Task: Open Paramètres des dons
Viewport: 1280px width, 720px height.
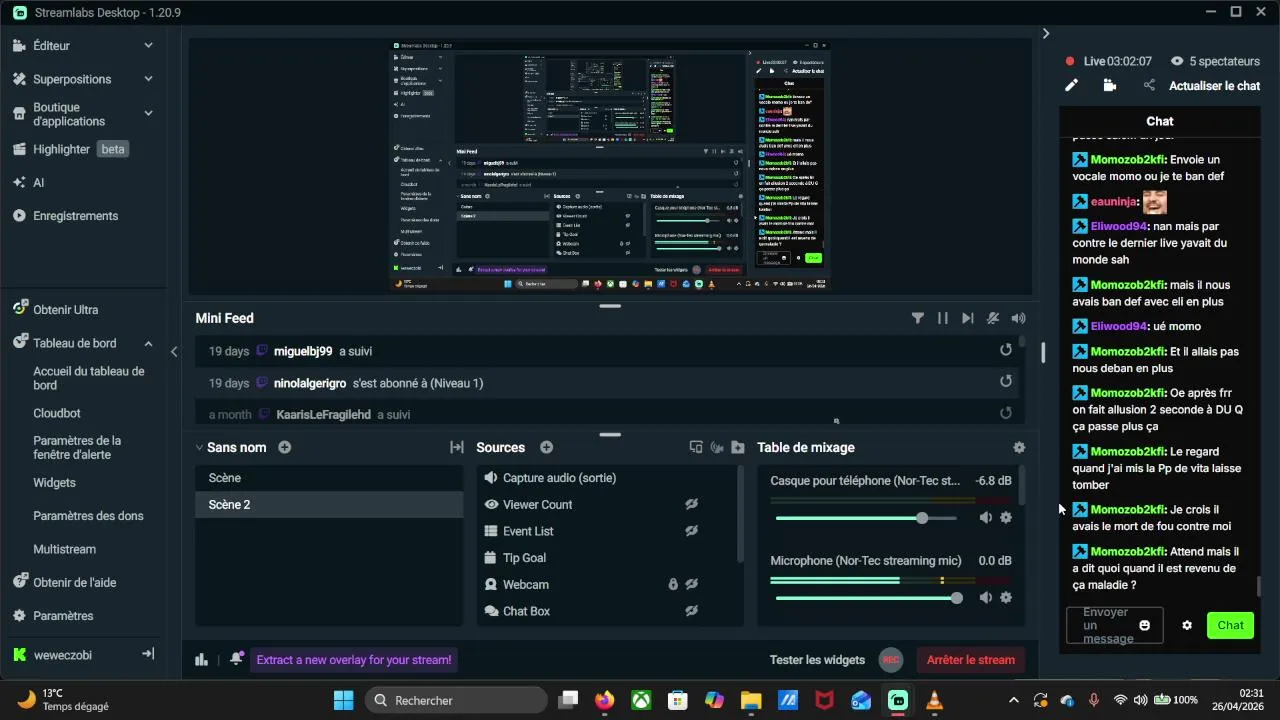Action: point(88,516)
